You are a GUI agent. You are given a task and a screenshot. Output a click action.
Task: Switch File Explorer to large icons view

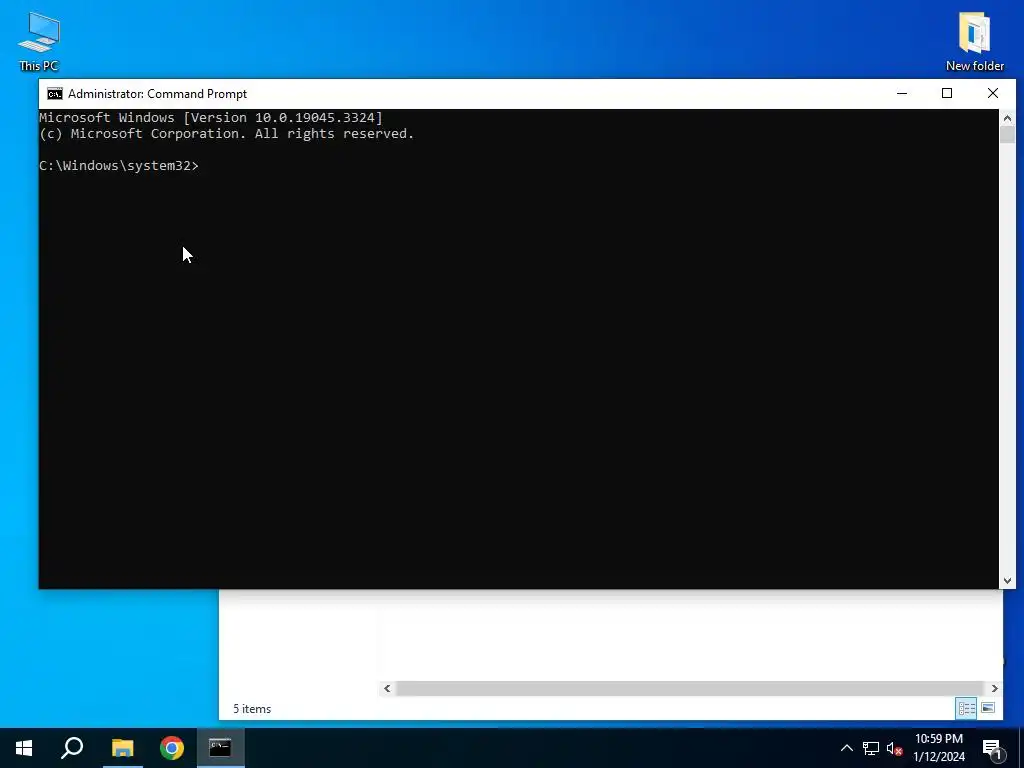click(988, 708)
